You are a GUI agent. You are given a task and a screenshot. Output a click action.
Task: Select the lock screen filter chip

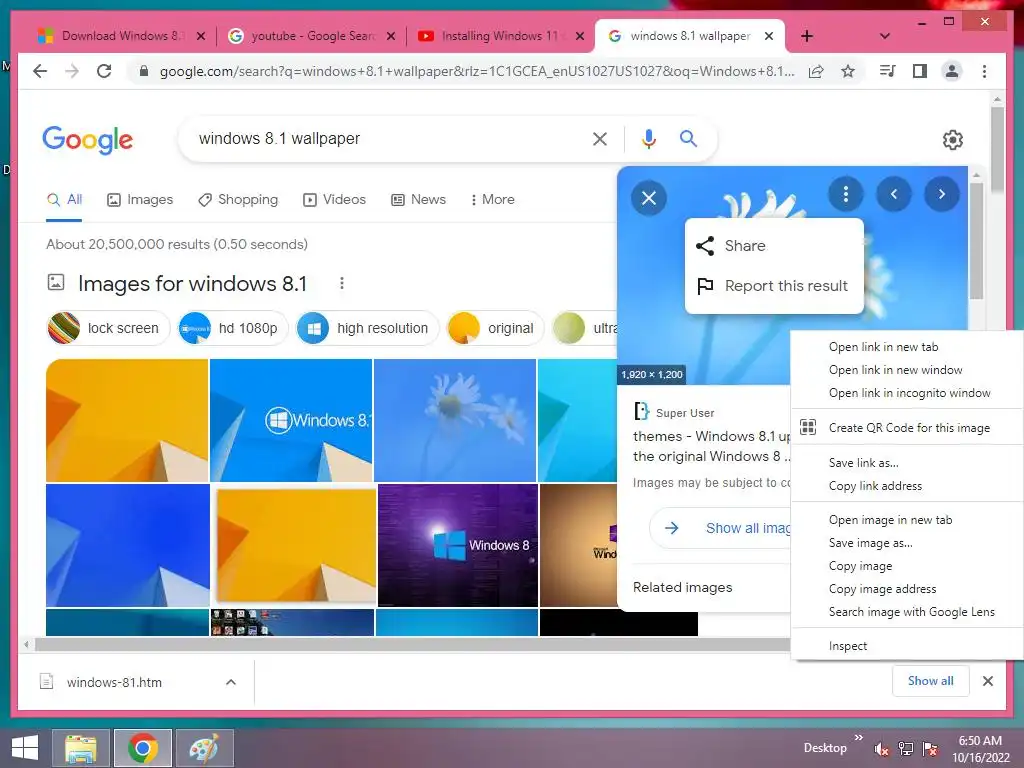108,328
